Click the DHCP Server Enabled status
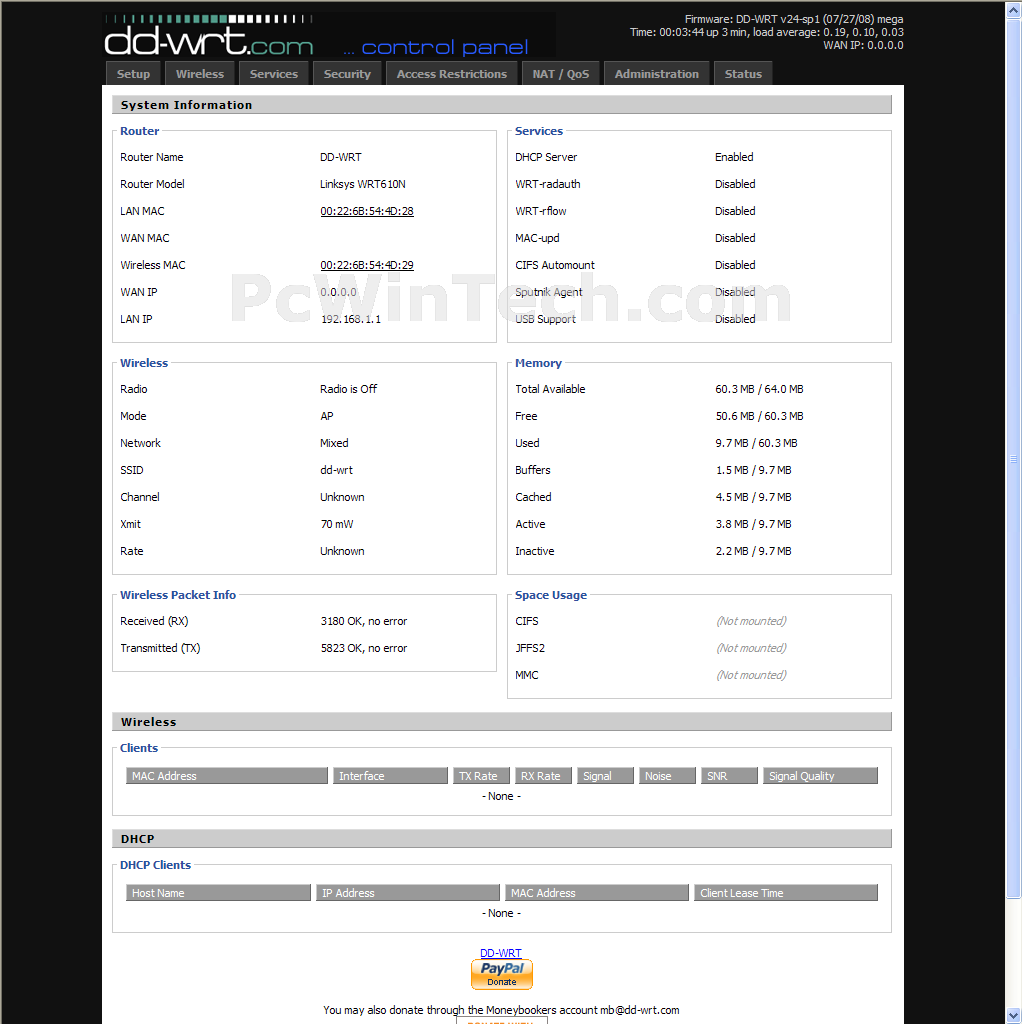The image size is (1022, 1024). point(734,157)
